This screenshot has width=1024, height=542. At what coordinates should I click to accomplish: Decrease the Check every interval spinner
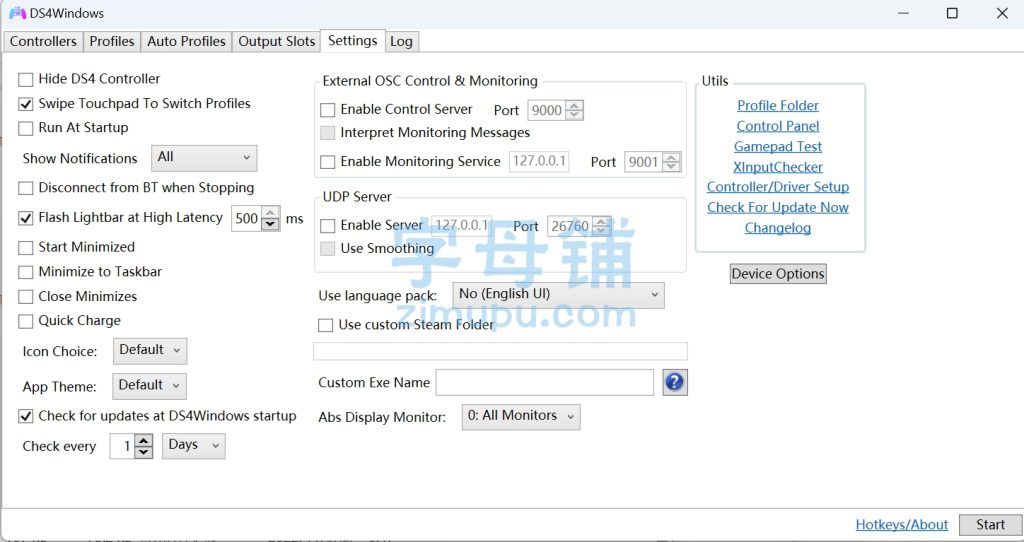coord(143,452)
